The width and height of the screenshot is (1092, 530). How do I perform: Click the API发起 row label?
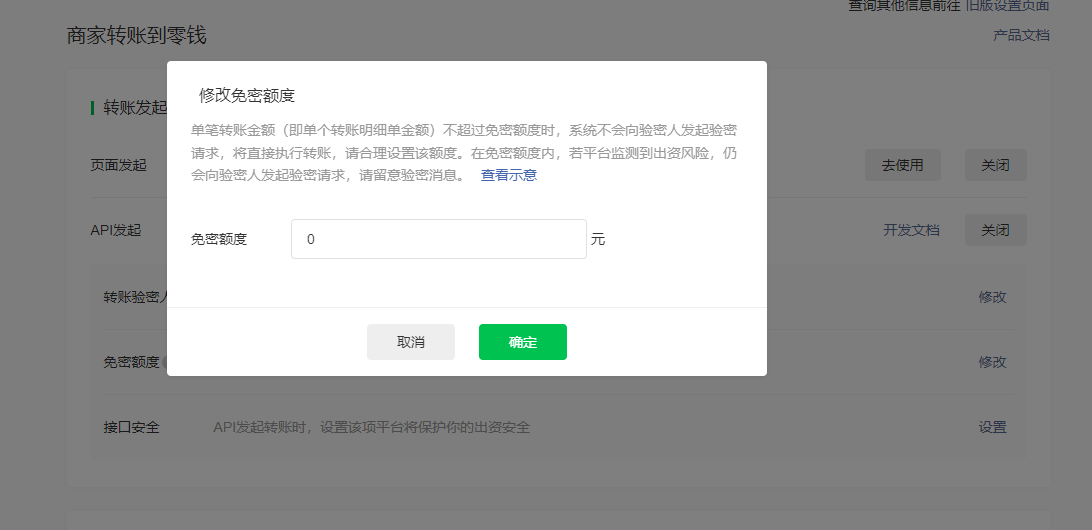point(116,230)
